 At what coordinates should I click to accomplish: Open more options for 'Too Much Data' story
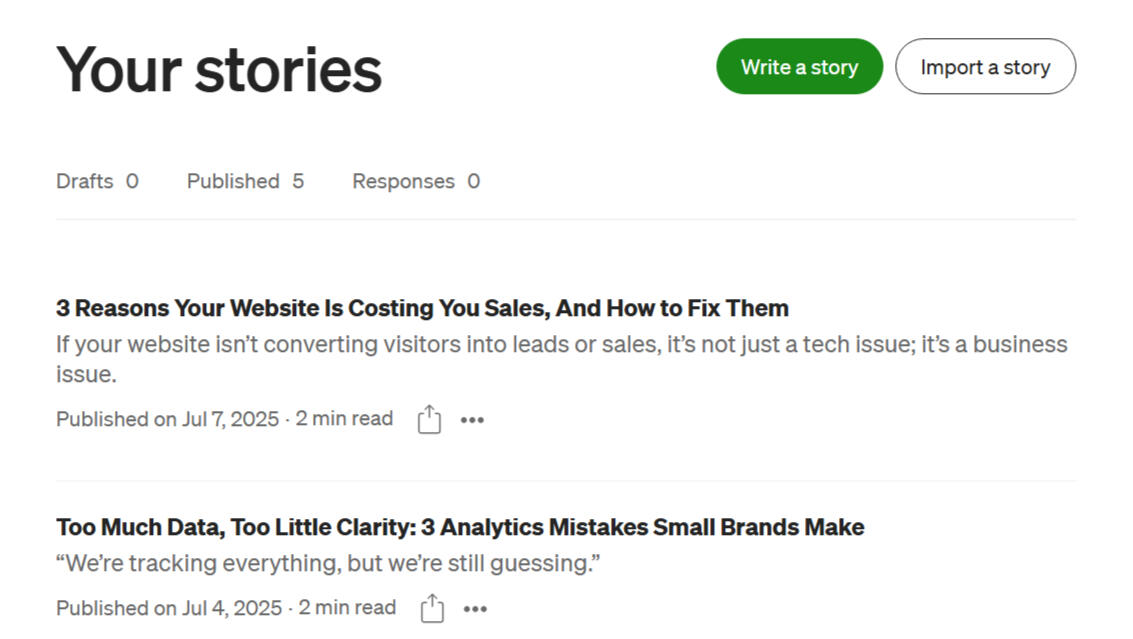[475, 609]
